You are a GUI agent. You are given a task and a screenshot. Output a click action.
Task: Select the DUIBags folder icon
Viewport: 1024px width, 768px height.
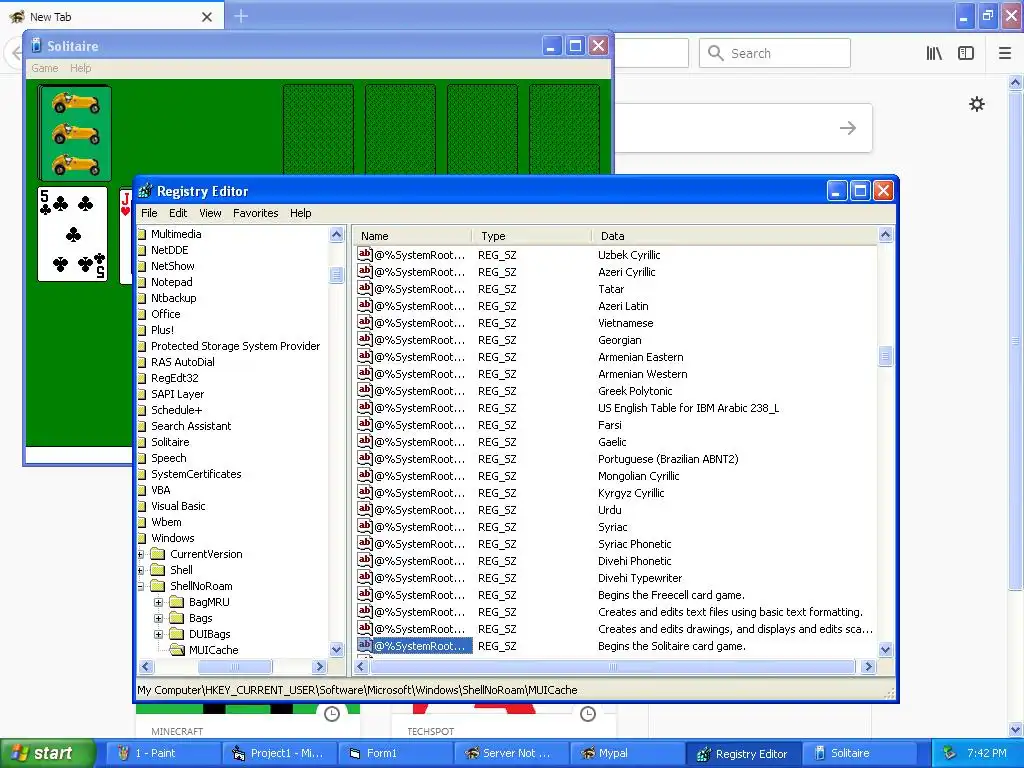pyautogui.click(x=177, y=634)
